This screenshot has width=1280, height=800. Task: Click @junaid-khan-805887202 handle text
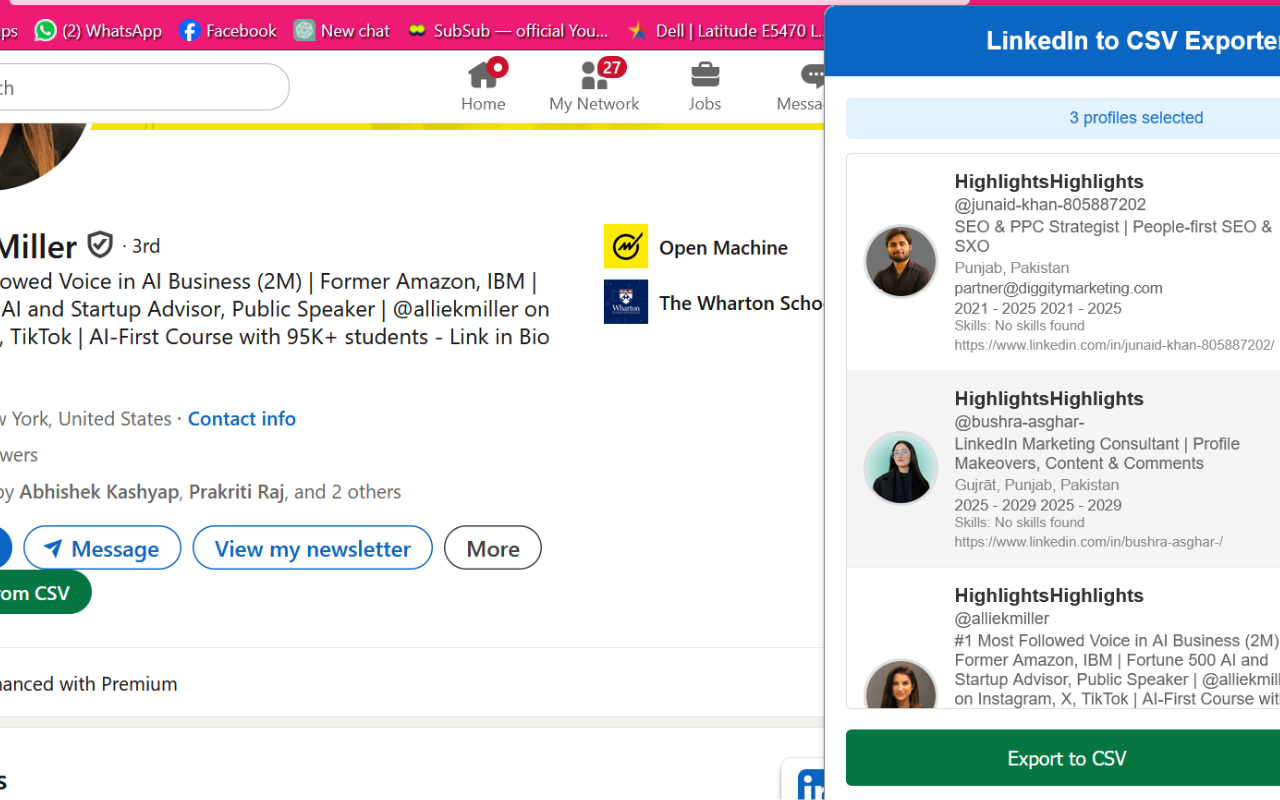tap(1050, 204)
